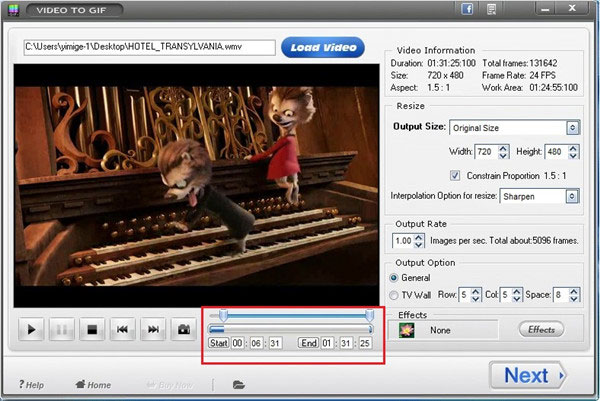Select the General output option
The width and height of the screenshot is (600, 401).
coord(393,278)
